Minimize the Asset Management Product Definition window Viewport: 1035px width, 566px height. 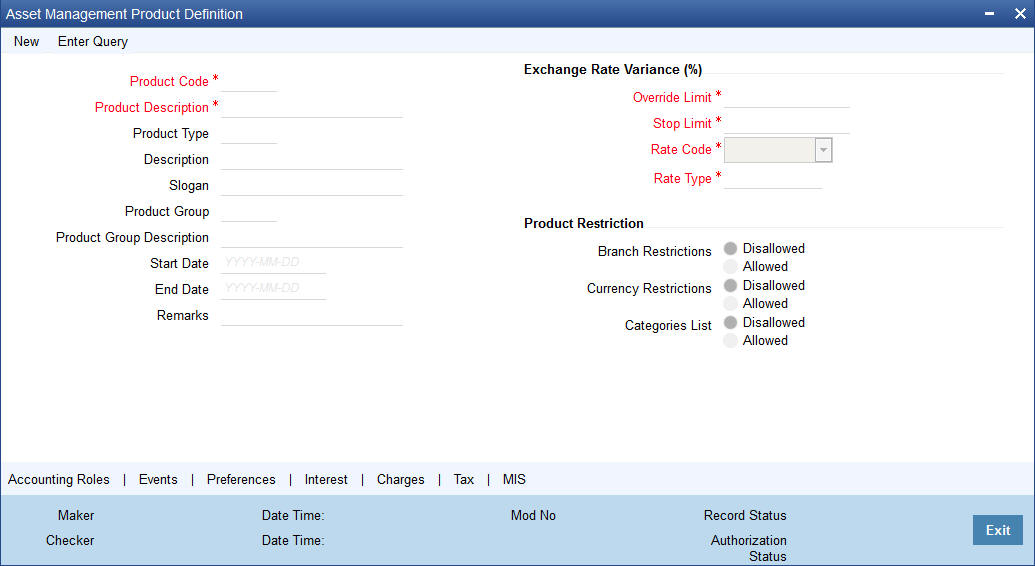[989, 14]
